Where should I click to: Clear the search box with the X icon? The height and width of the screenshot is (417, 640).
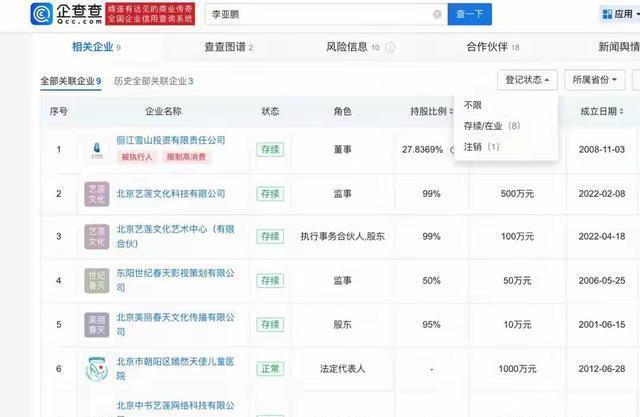coord(436,16)
